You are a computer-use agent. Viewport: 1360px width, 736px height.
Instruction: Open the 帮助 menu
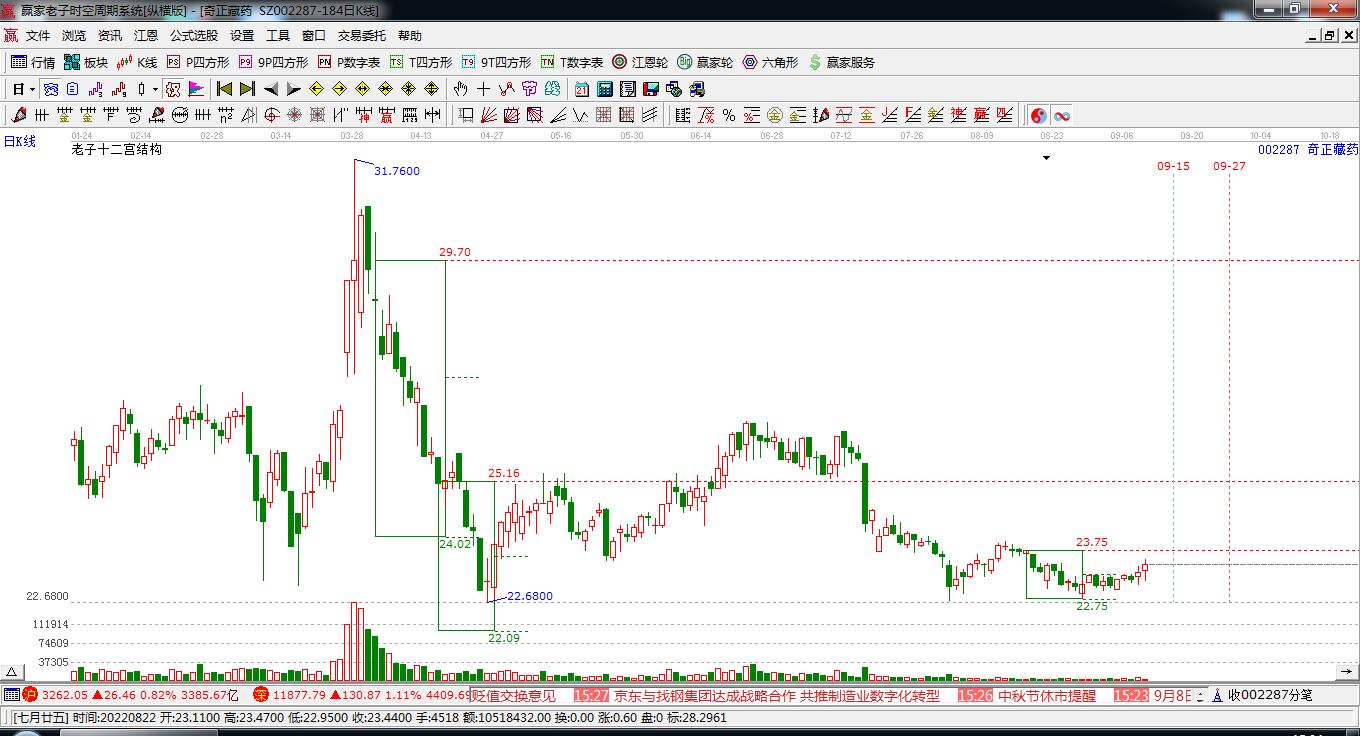[409, 36]
